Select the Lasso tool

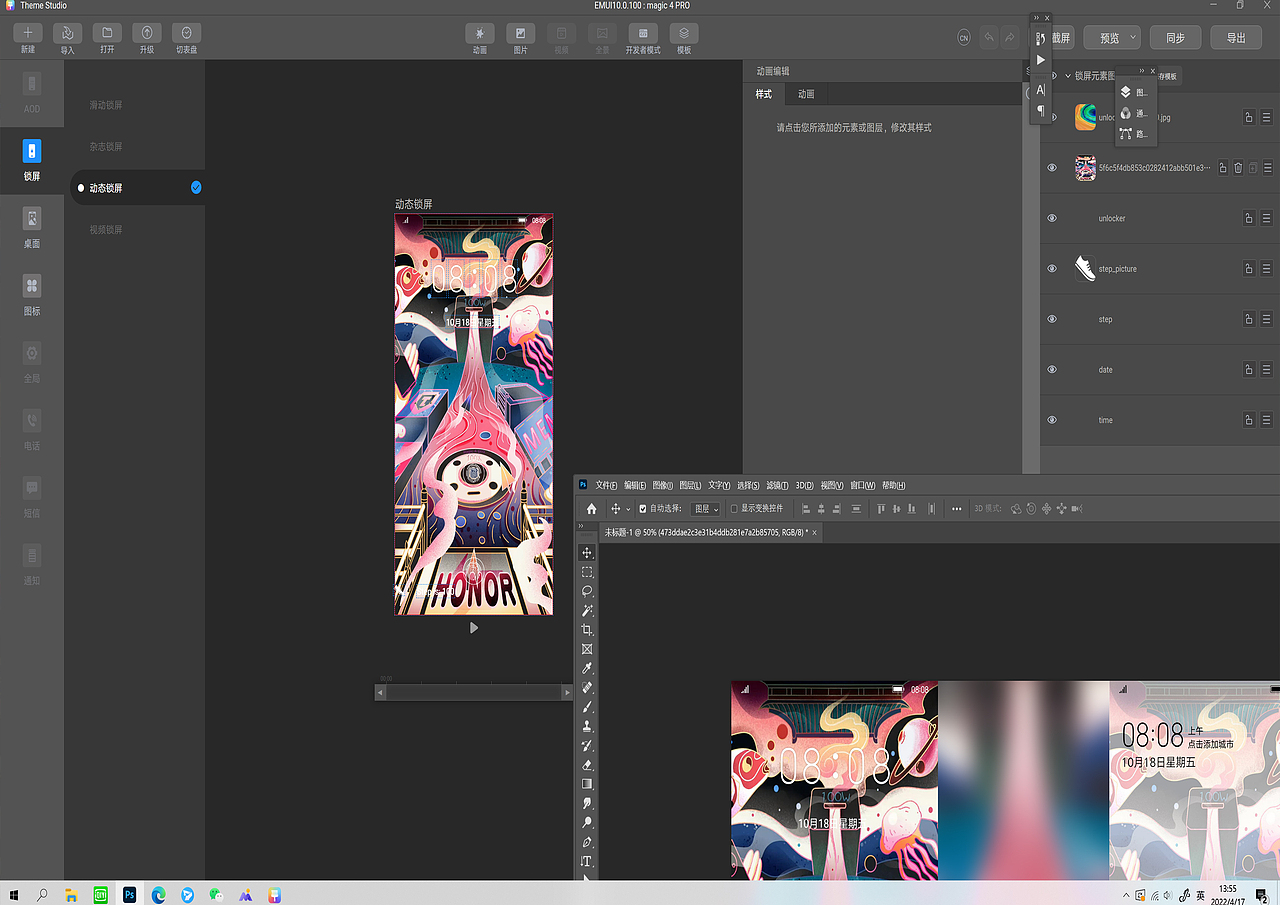pos(587,591)
